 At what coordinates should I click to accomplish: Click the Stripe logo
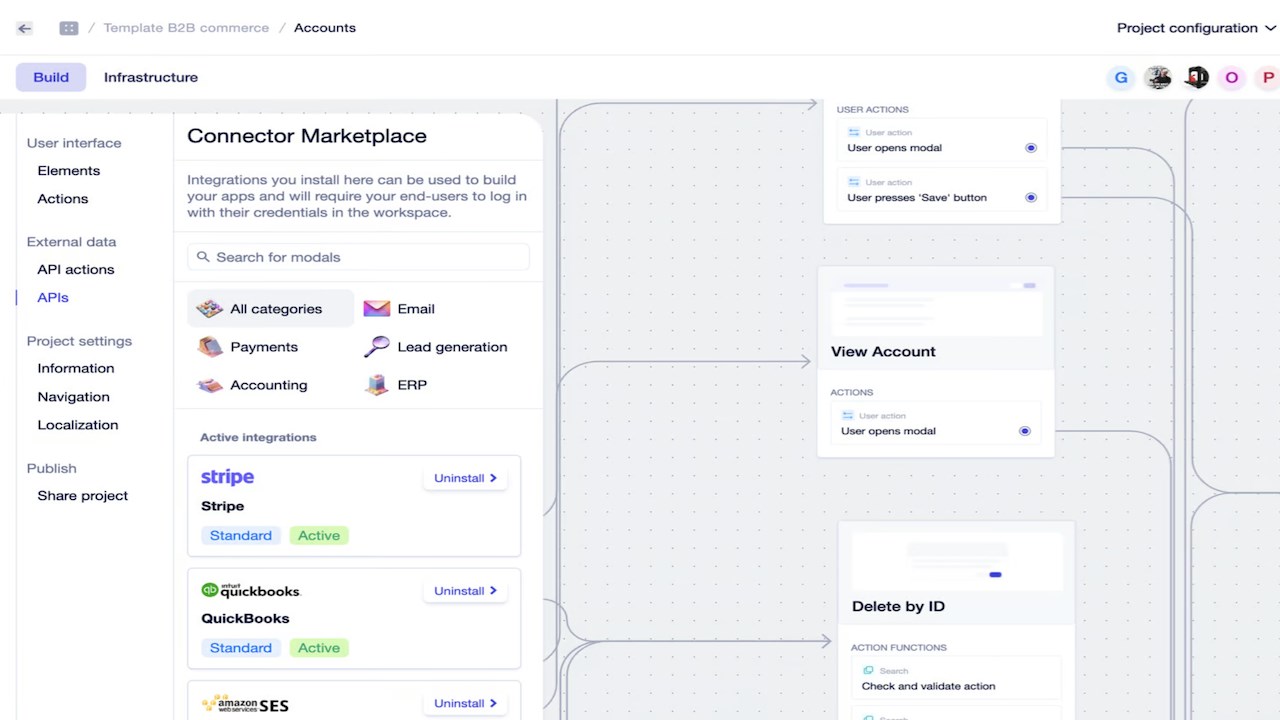(x=228, y=477)
